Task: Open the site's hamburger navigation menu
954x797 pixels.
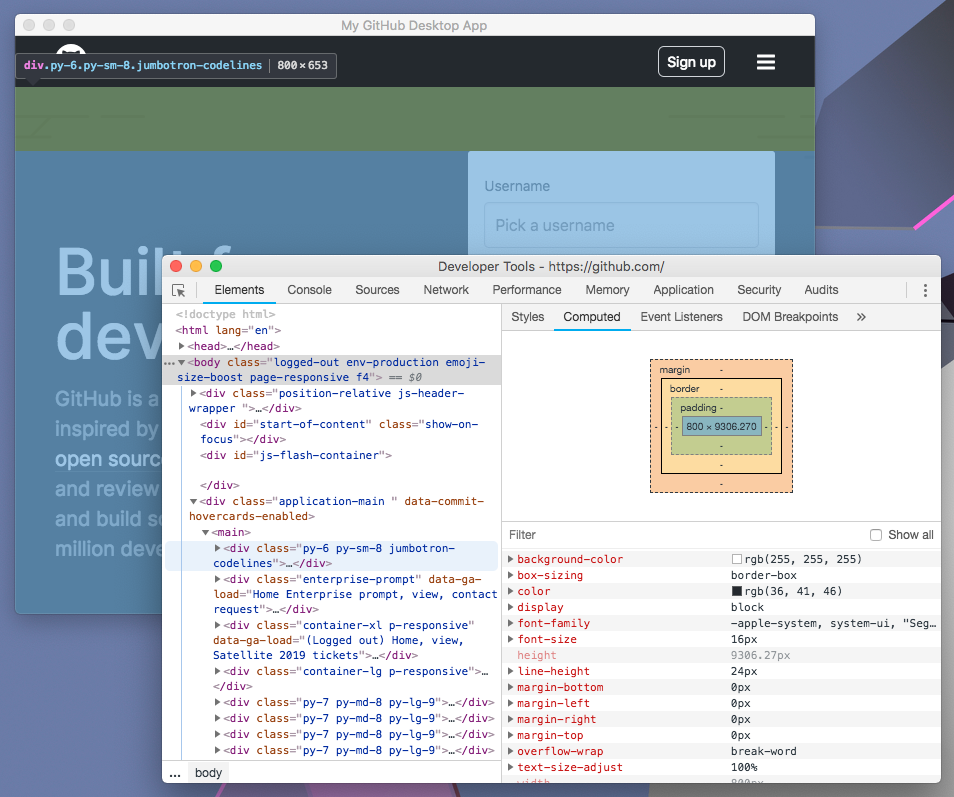Action: (x=765, y=61)
